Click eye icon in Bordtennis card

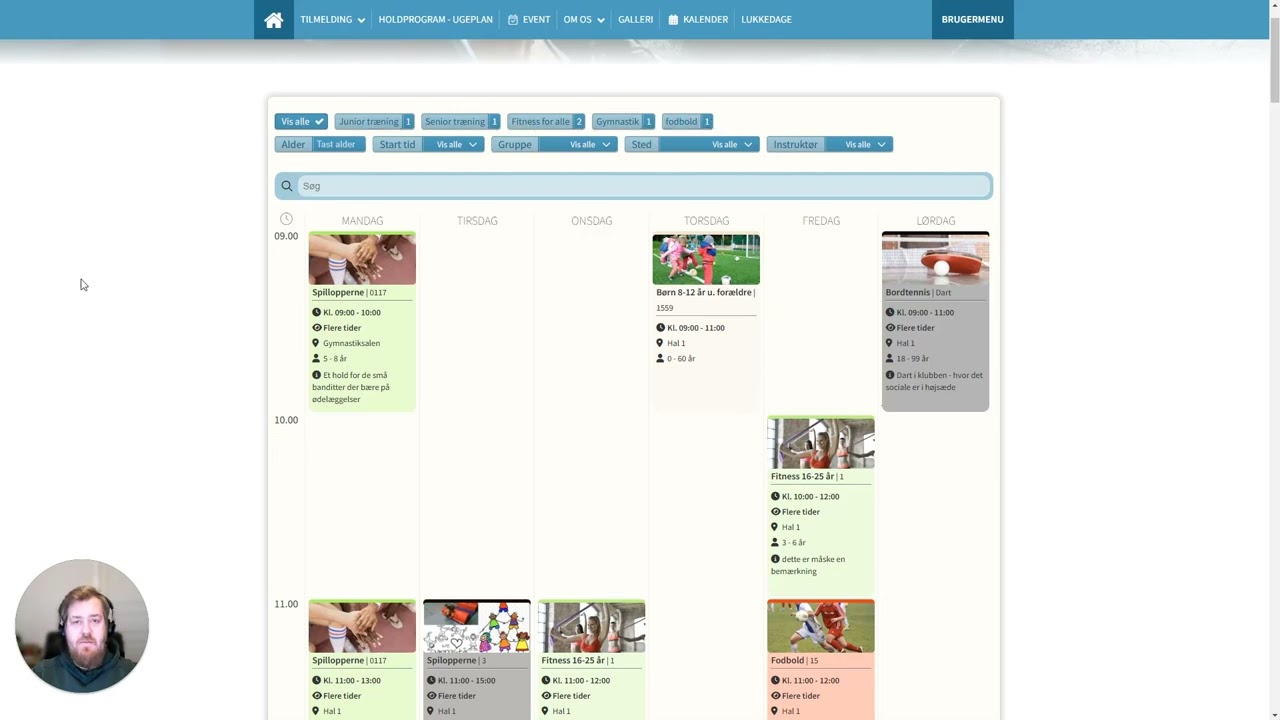(890, 328)
